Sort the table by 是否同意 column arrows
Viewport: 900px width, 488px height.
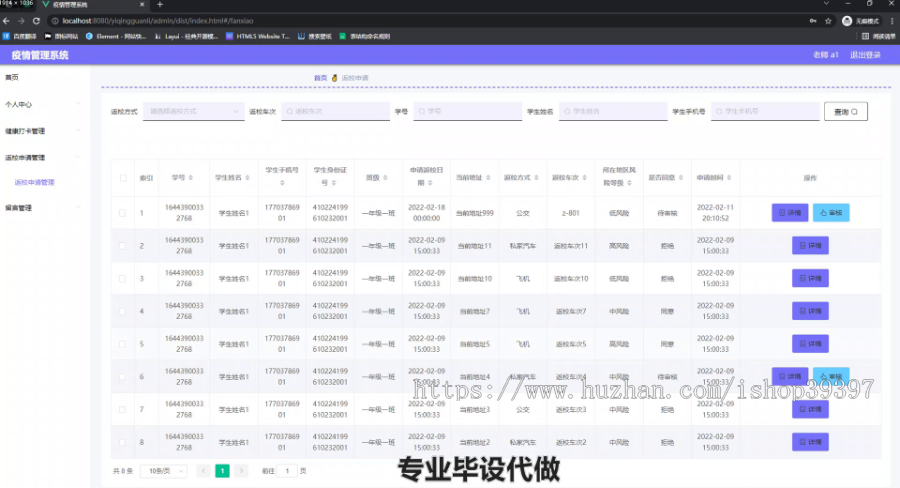tap(681, 178)
